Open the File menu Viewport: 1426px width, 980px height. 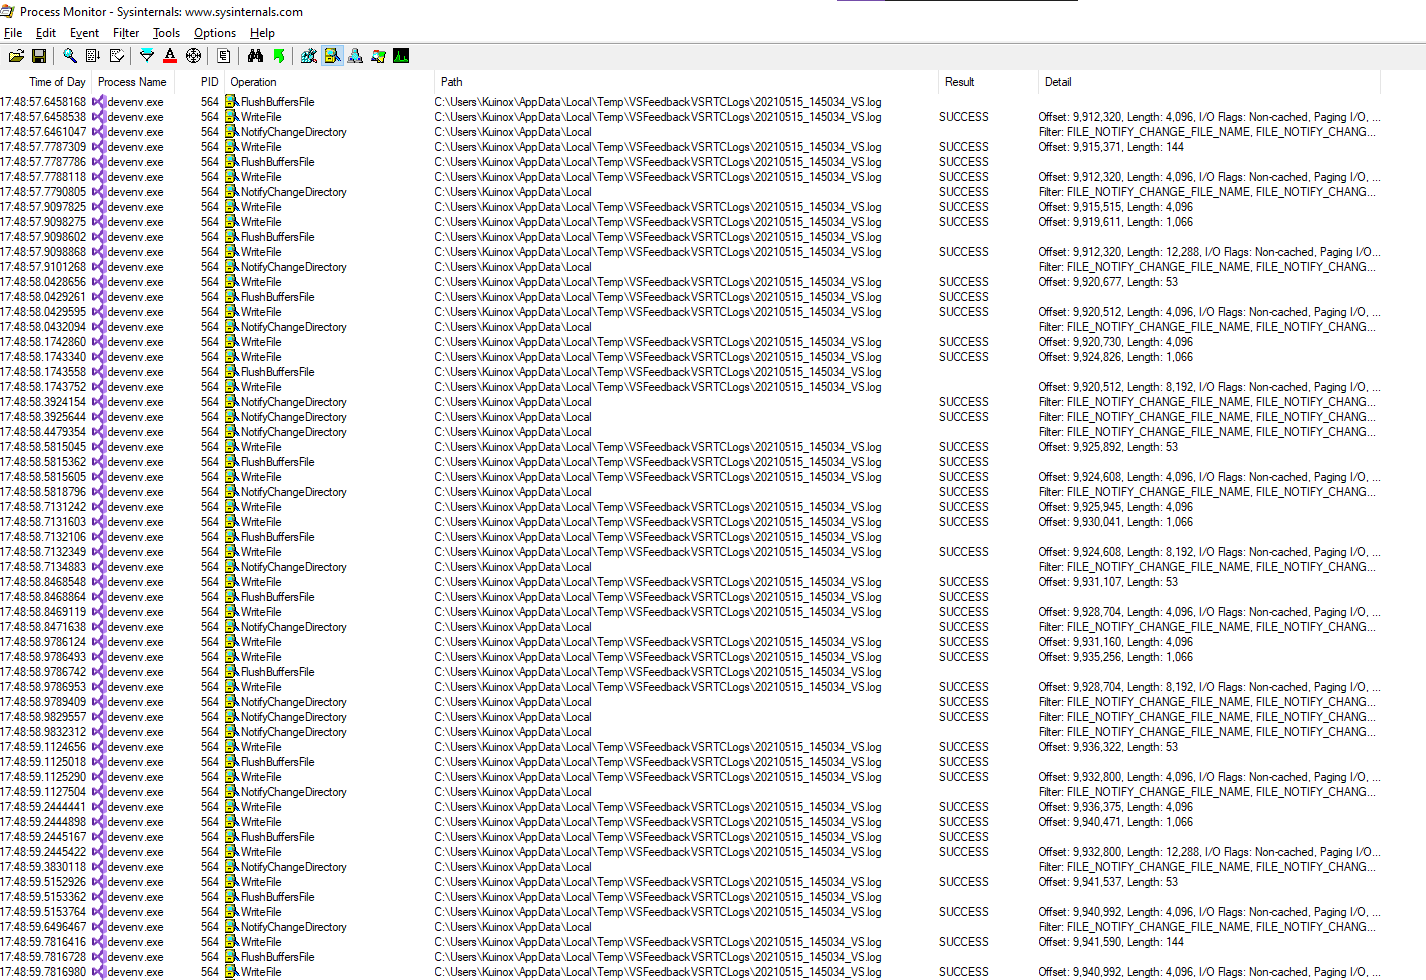click(x=13, y=33)
